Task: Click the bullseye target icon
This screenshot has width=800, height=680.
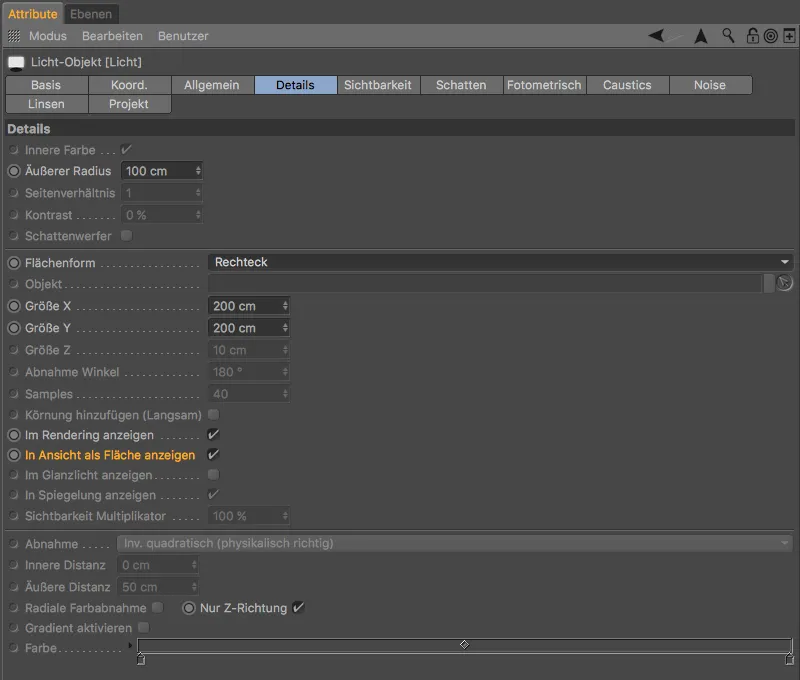Action: (770, 35)
